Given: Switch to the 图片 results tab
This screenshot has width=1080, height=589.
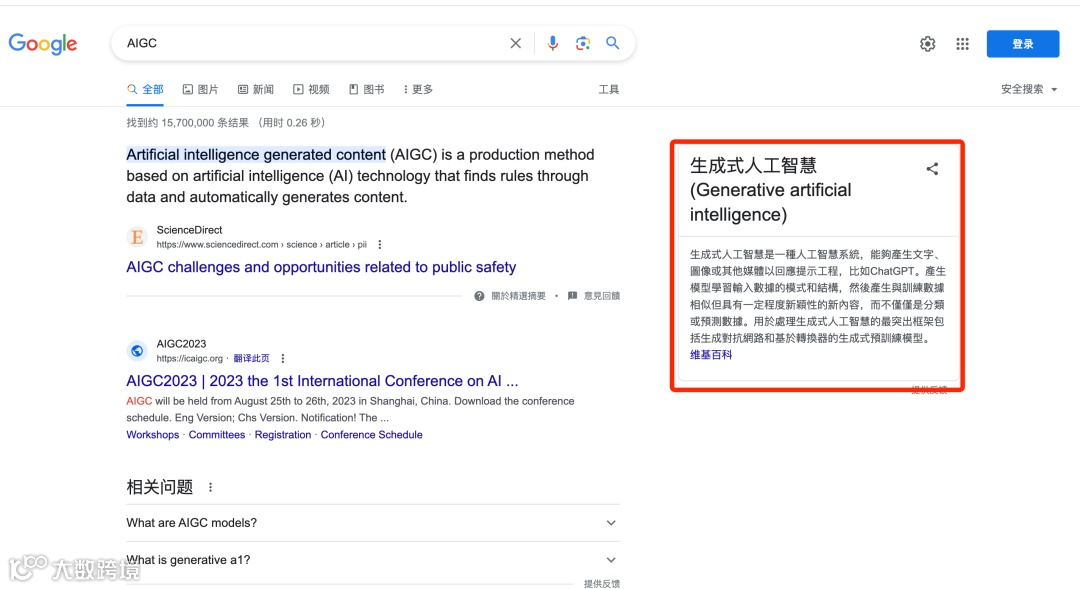Looking at the screenshot, I should point(200,89).
